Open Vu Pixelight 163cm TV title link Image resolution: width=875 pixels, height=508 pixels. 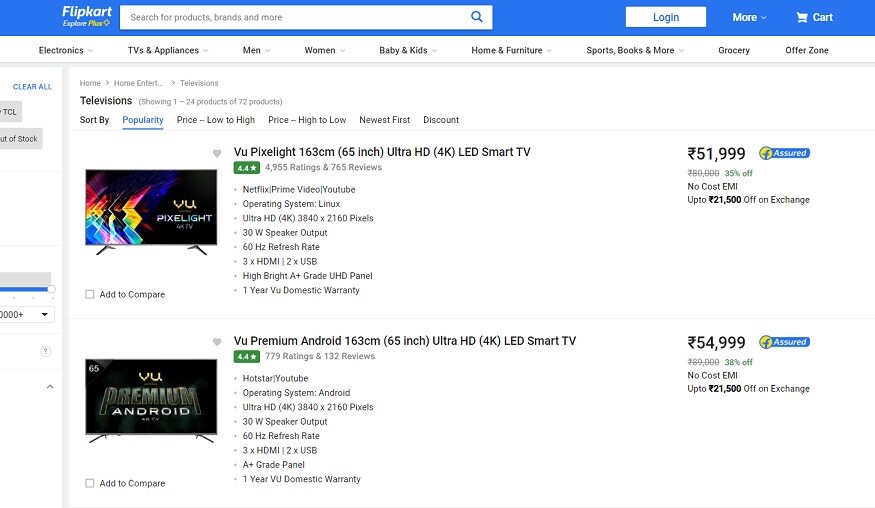tap(382, 152)
